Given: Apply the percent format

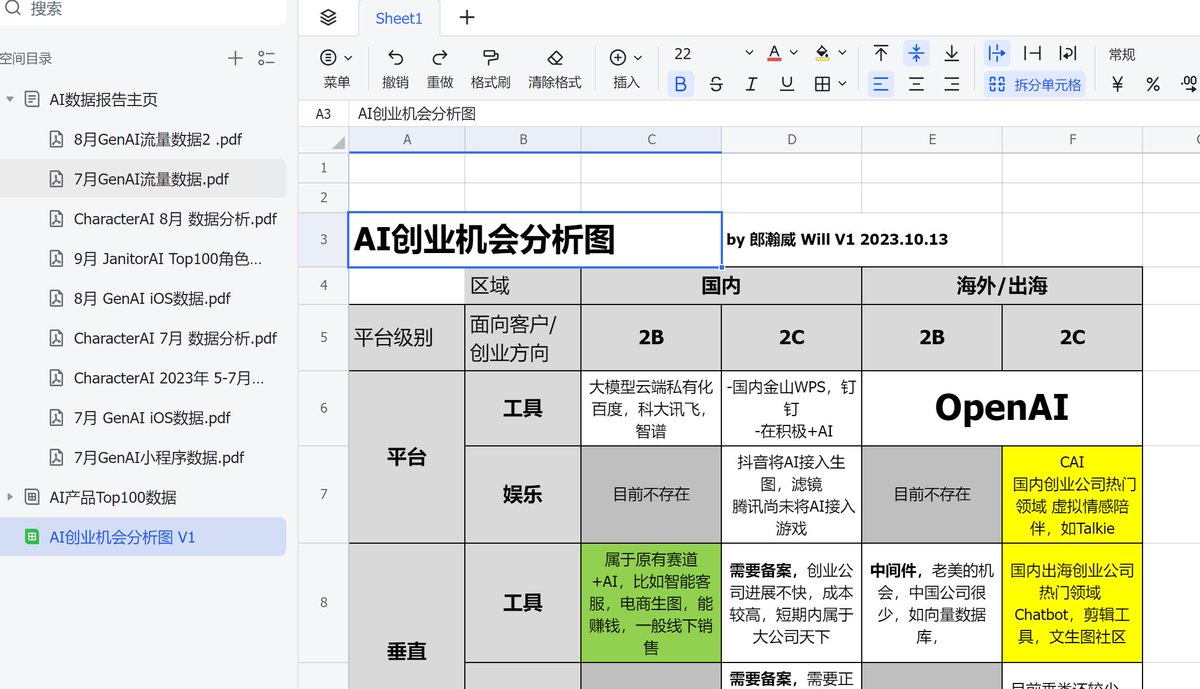Looking at the screenshot, I should [1153, 84].
